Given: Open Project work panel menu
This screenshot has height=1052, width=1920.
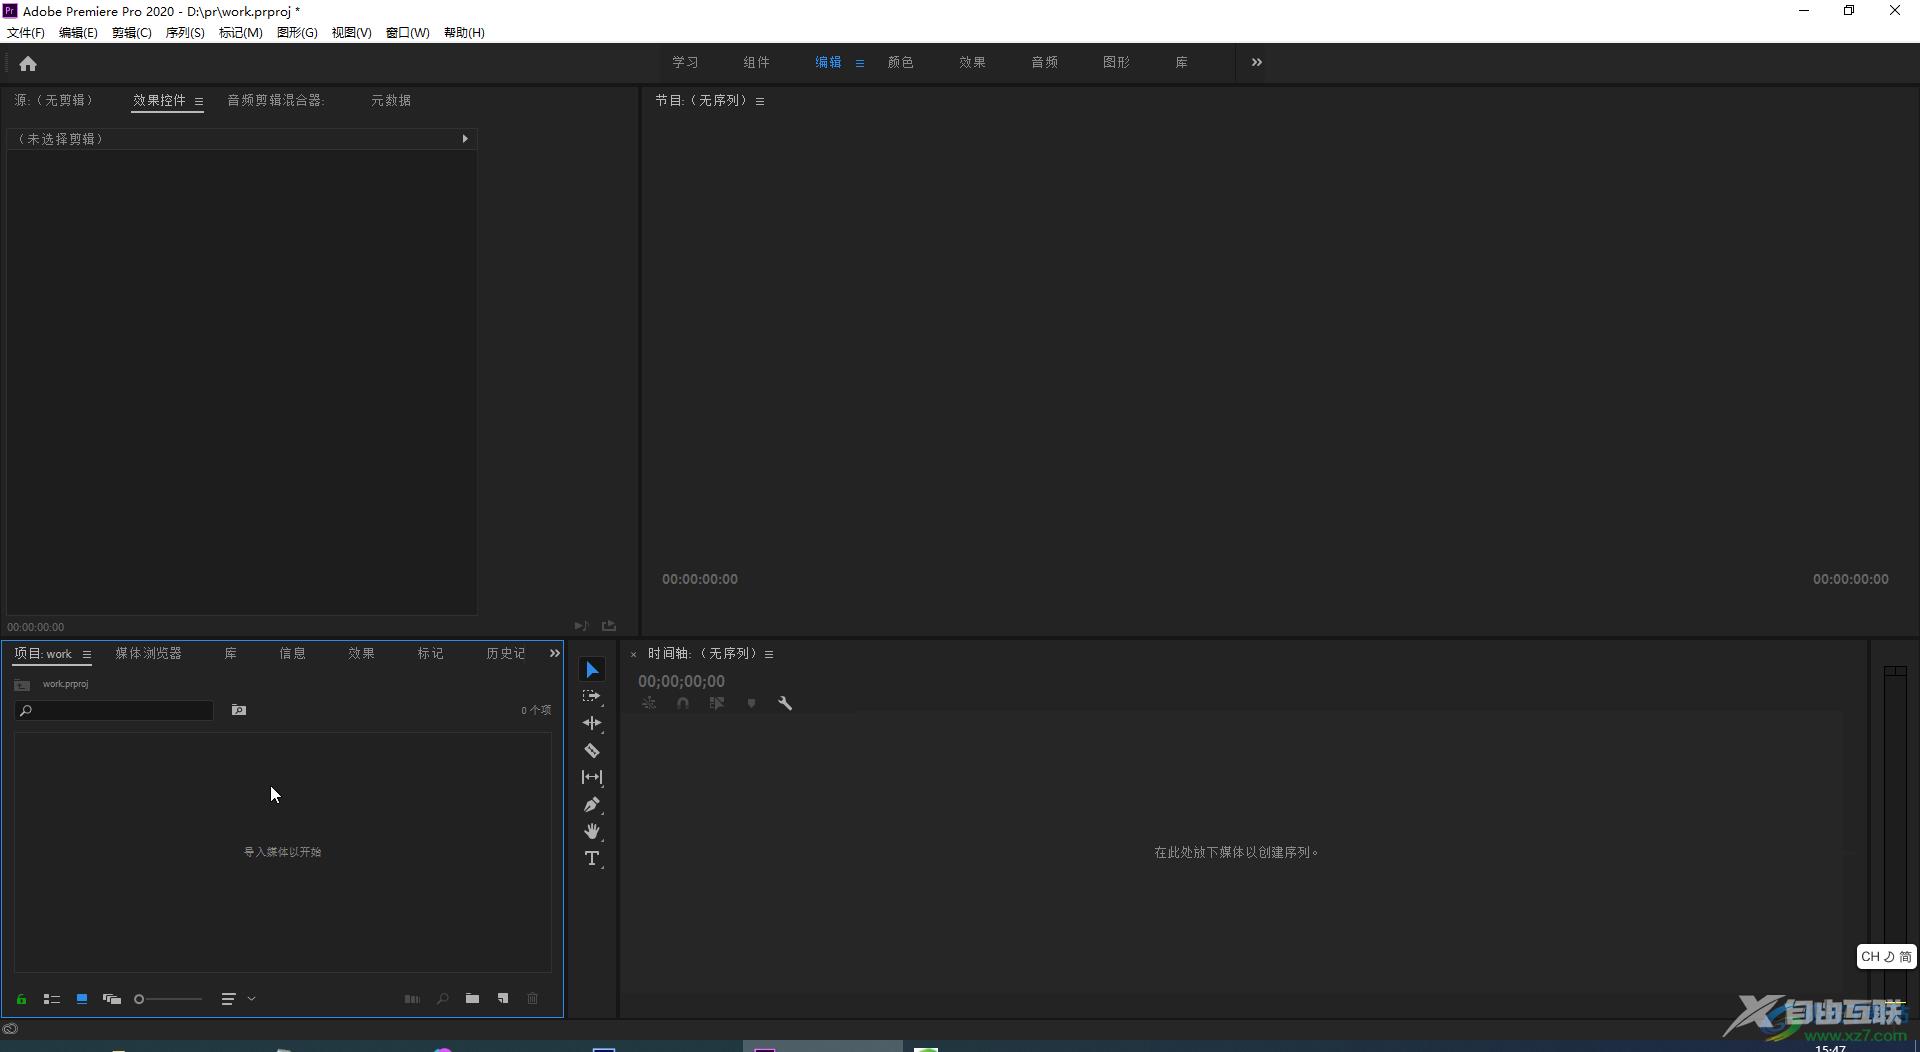Looking at the screenshot, I should (87, 654).
